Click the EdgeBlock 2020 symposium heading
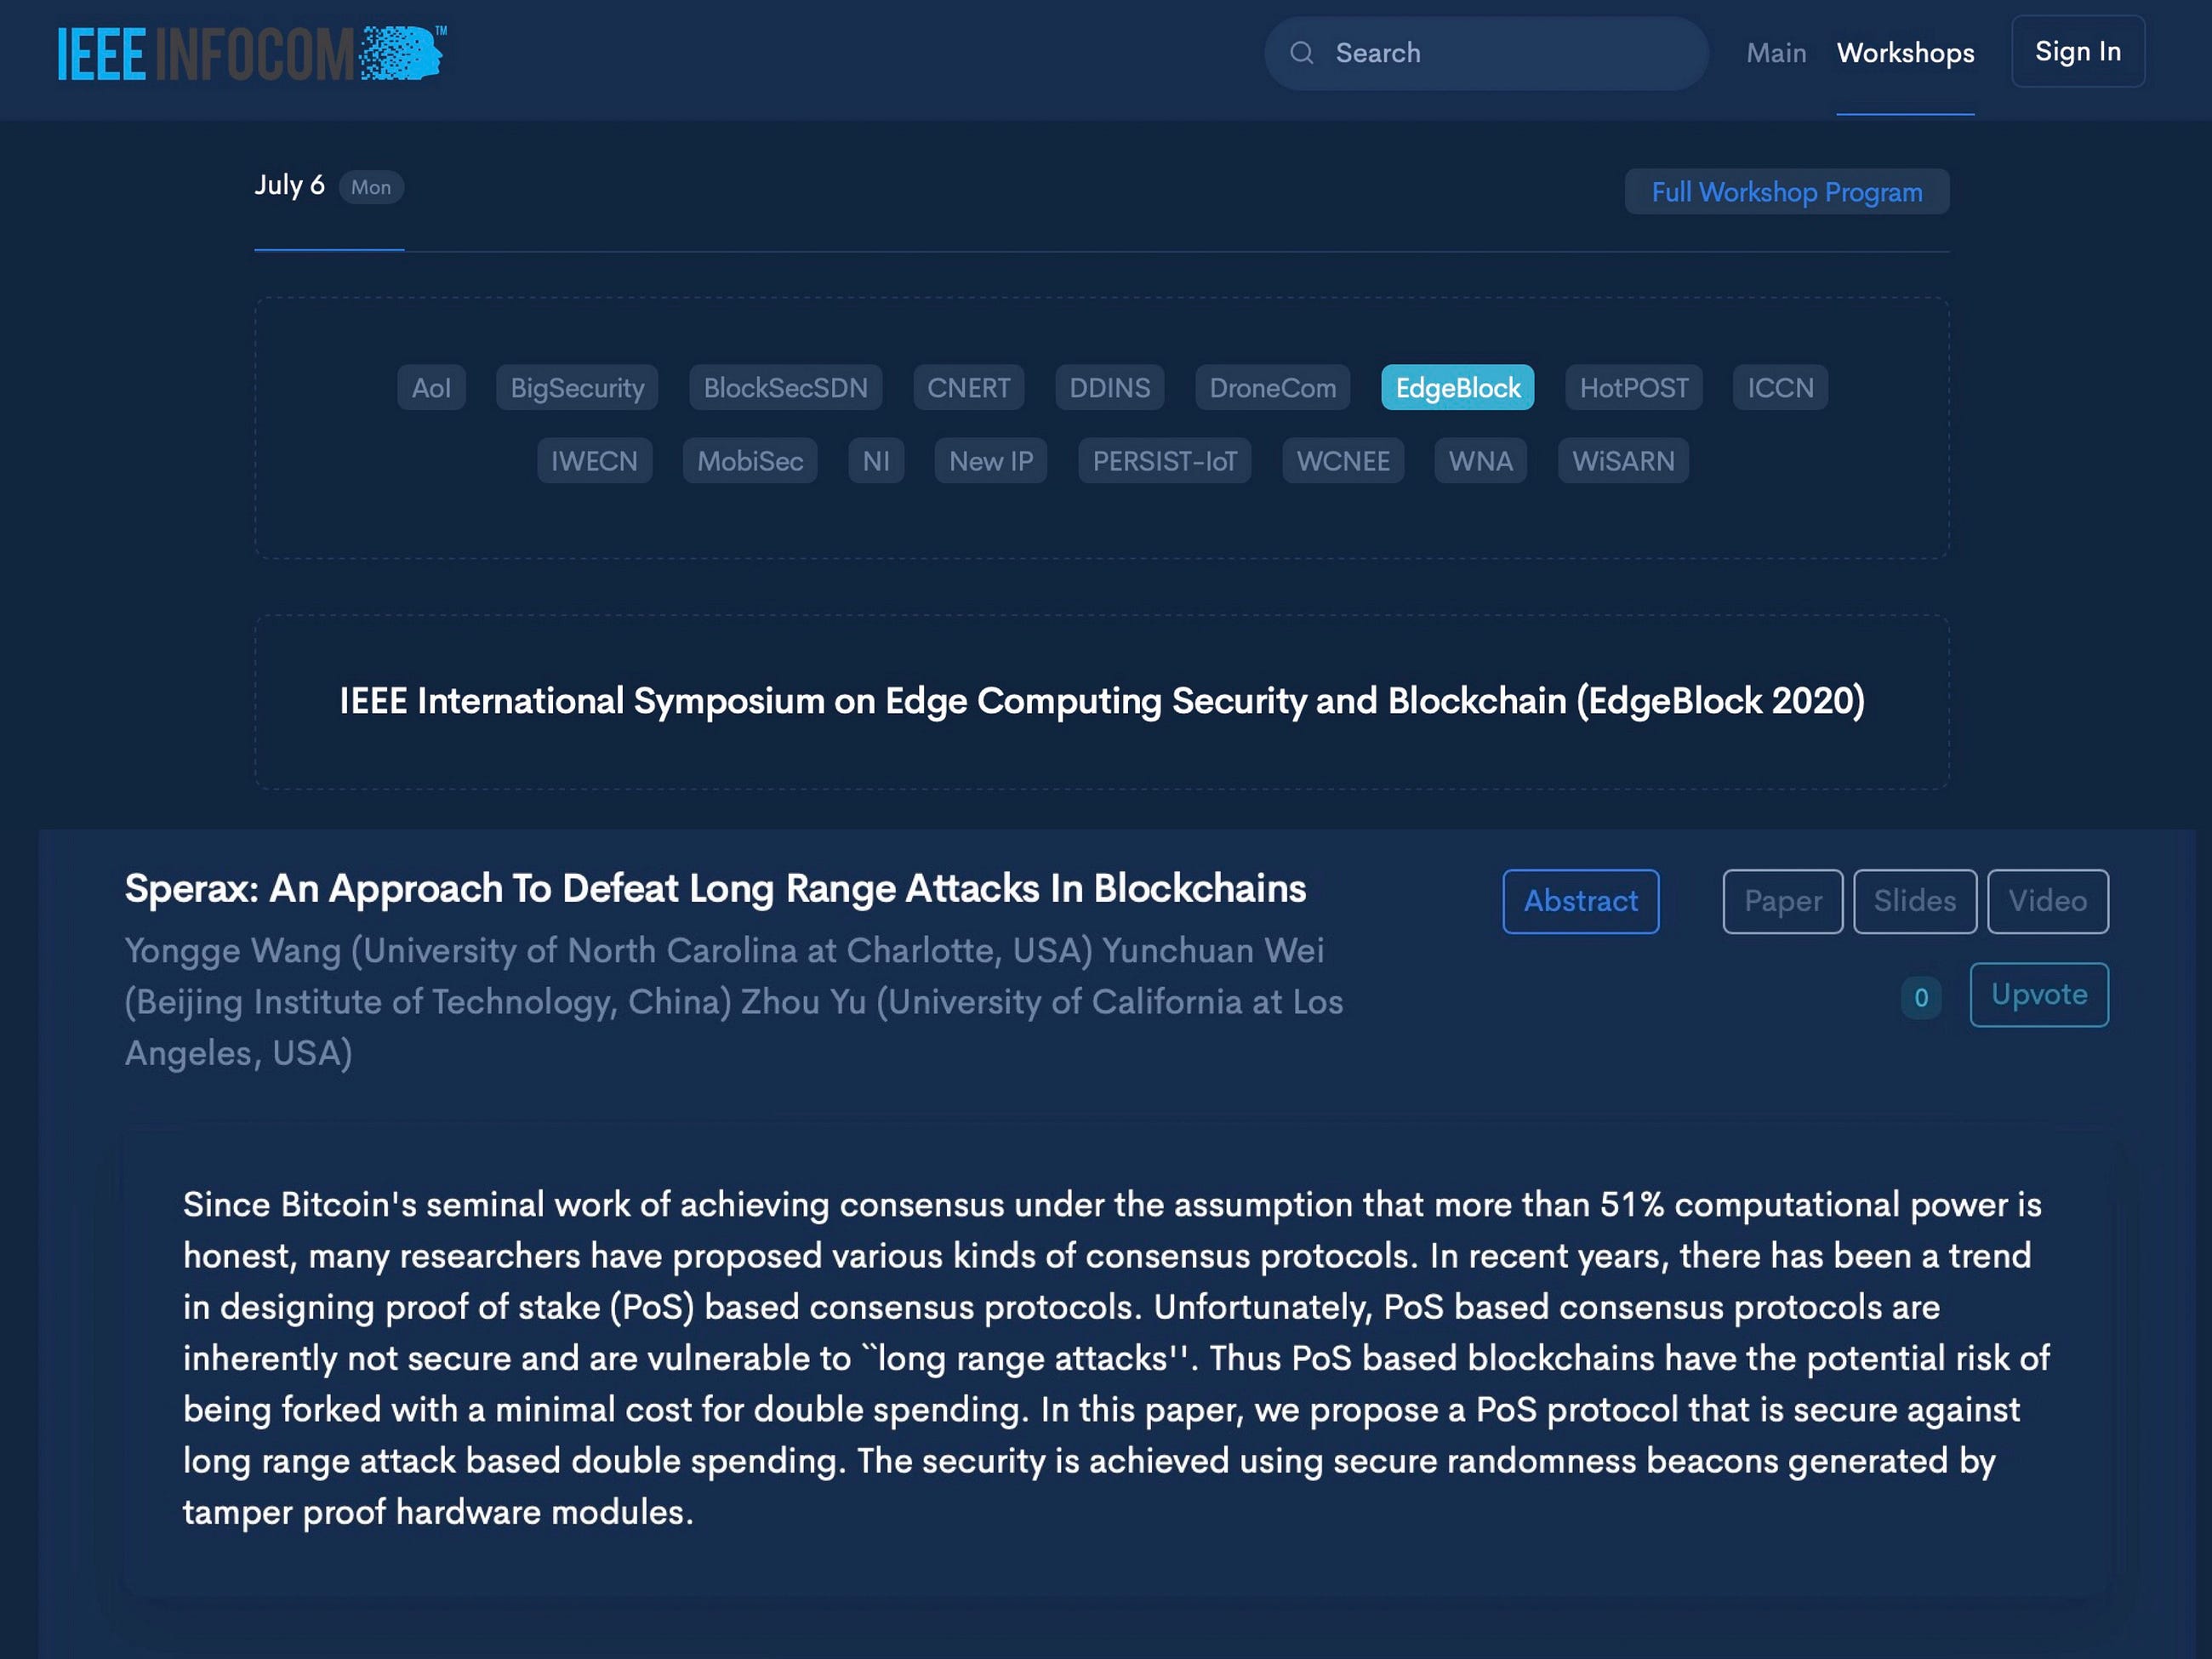This screenshot has height=1659, width=2212. (x=1102, y=700)
